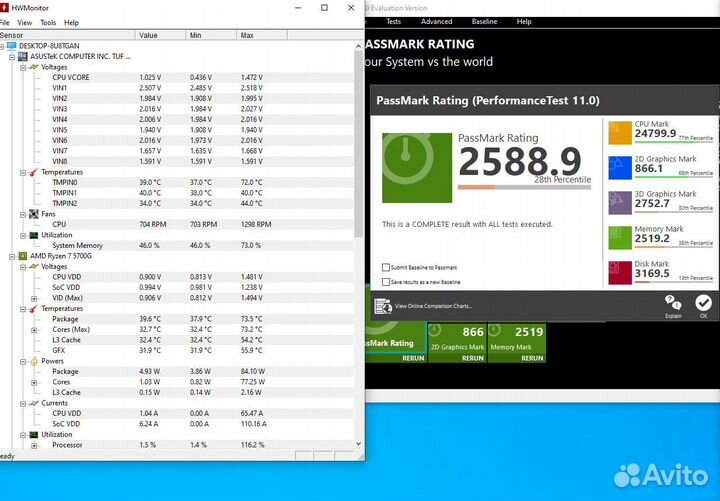Collapse the DESKTOP-8U8TGAN tree node
Screen dimensions: 720x501
2,46
